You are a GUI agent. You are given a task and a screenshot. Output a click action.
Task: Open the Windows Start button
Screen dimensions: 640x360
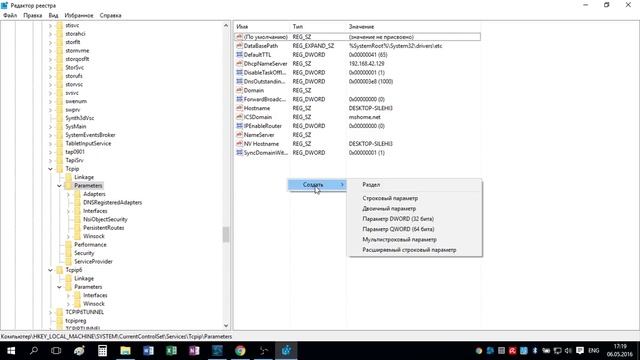(11, 351)
